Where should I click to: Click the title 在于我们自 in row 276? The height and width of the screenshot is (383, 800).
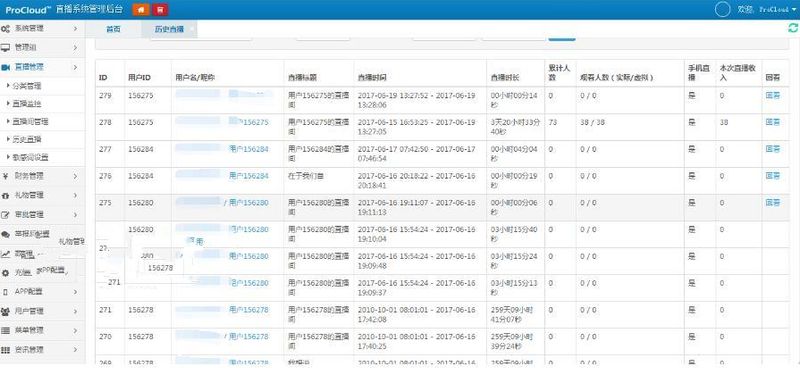pyautogui.click(x=306, y=176)
